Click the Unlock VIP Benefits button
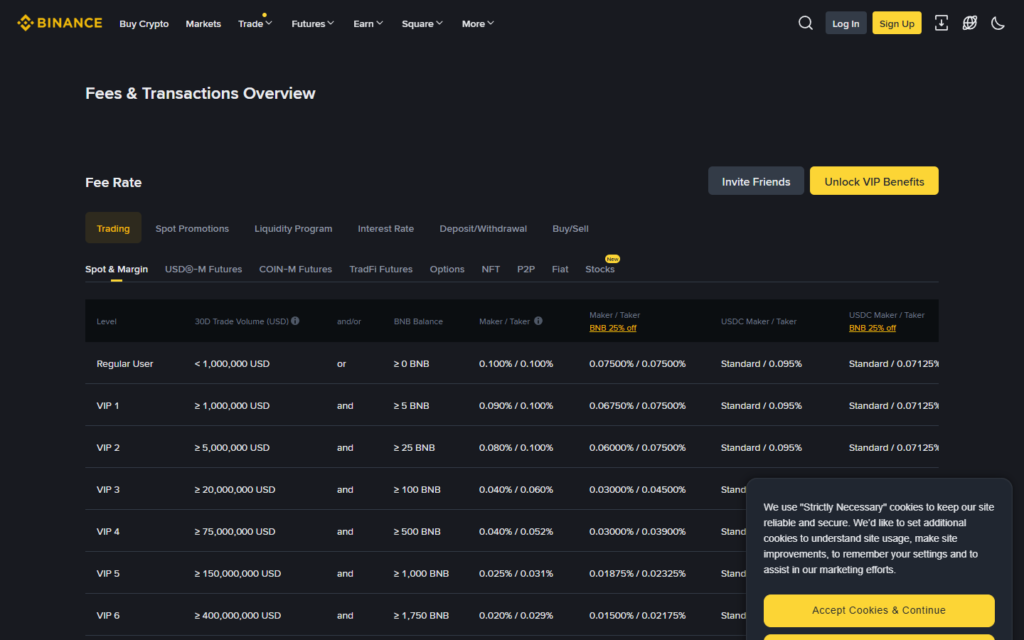Screen dimensions: 1024x640 coord(874,181)
